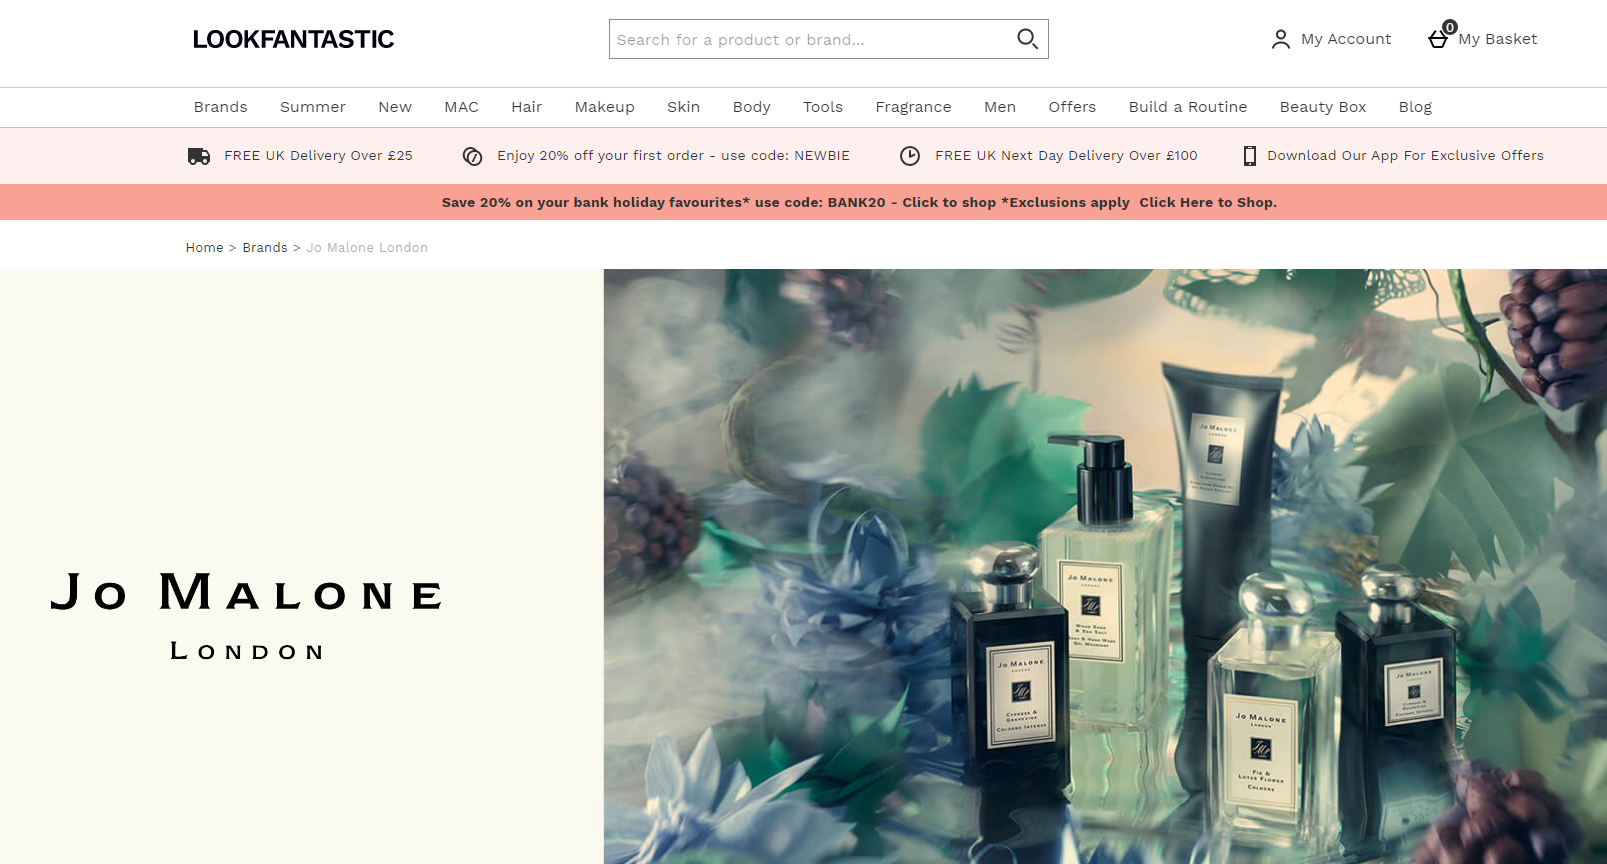Open the basket icon
Image resolution: width=1607 pixels, height=864 pixels.
[x=1438, y=39]
